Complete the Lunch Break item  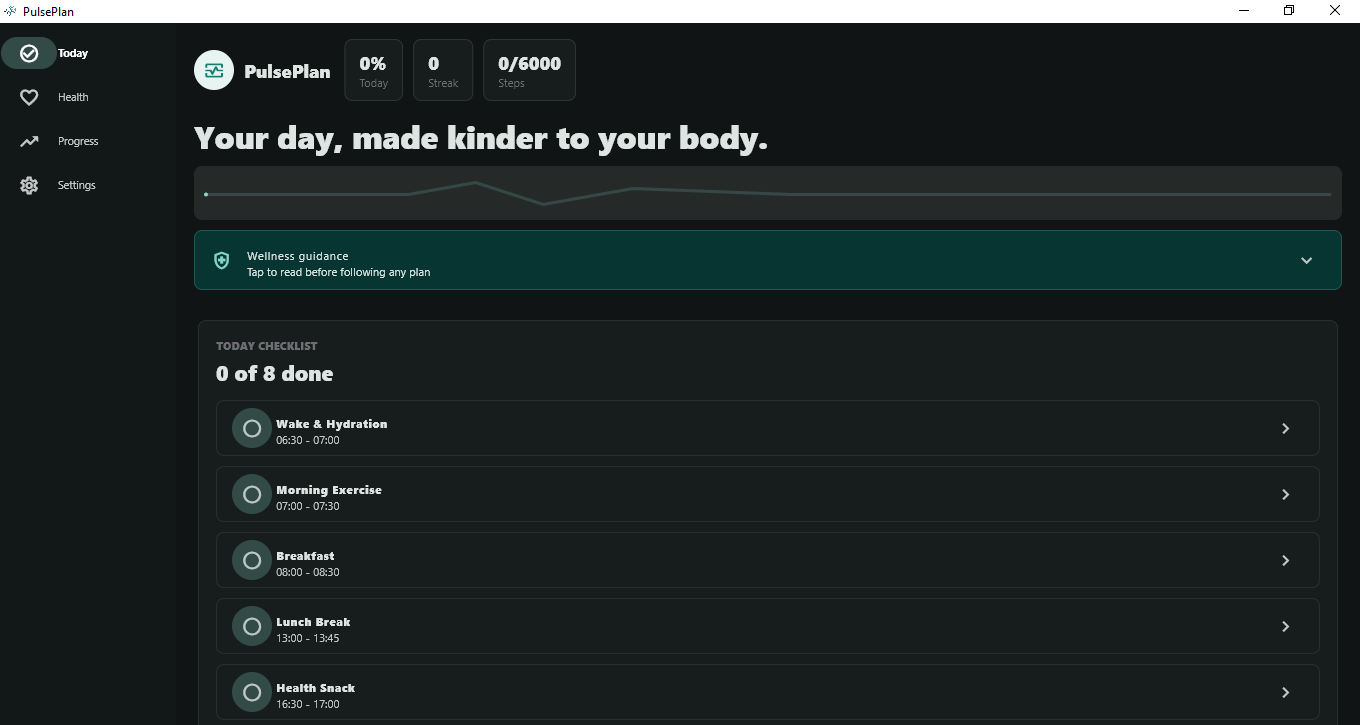(252, 626)
